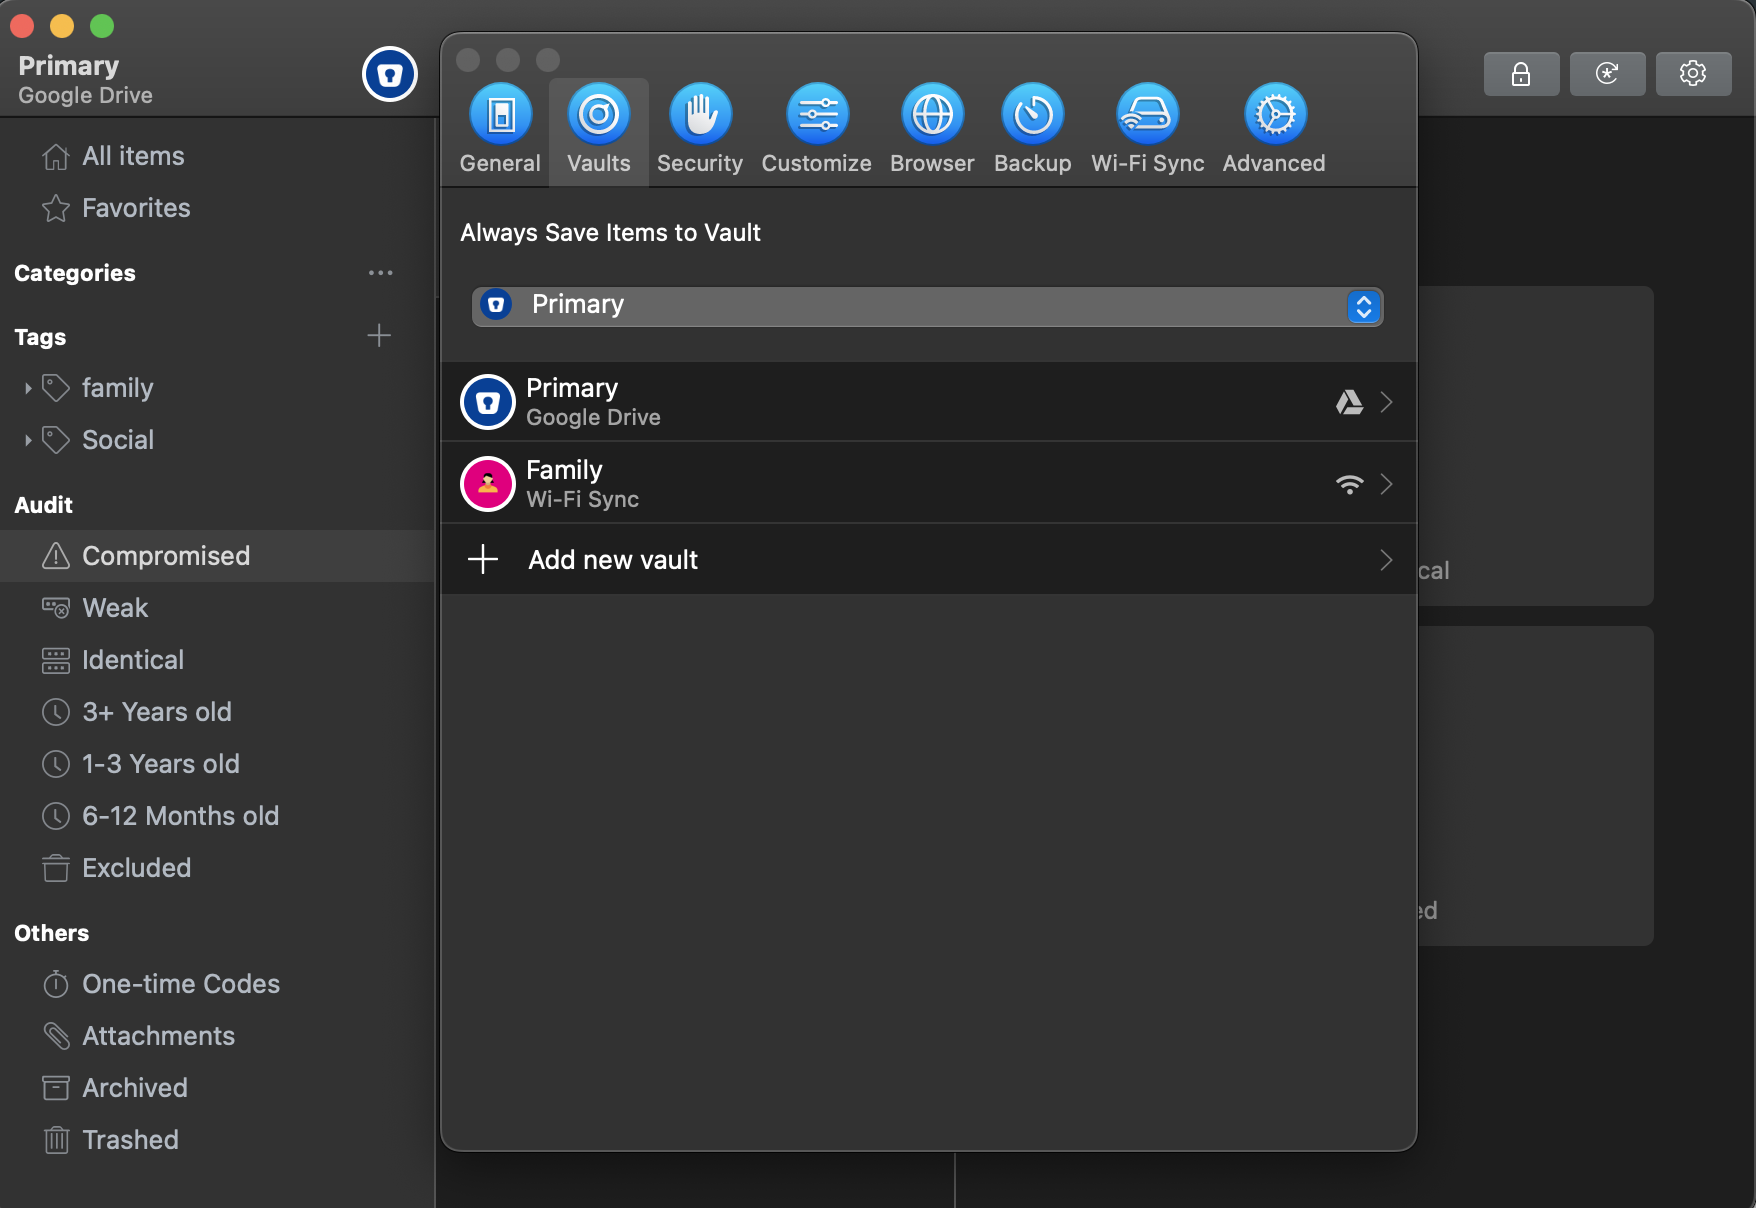Open the Family Wi-Fi Sync vault settings

coord(928,484)
